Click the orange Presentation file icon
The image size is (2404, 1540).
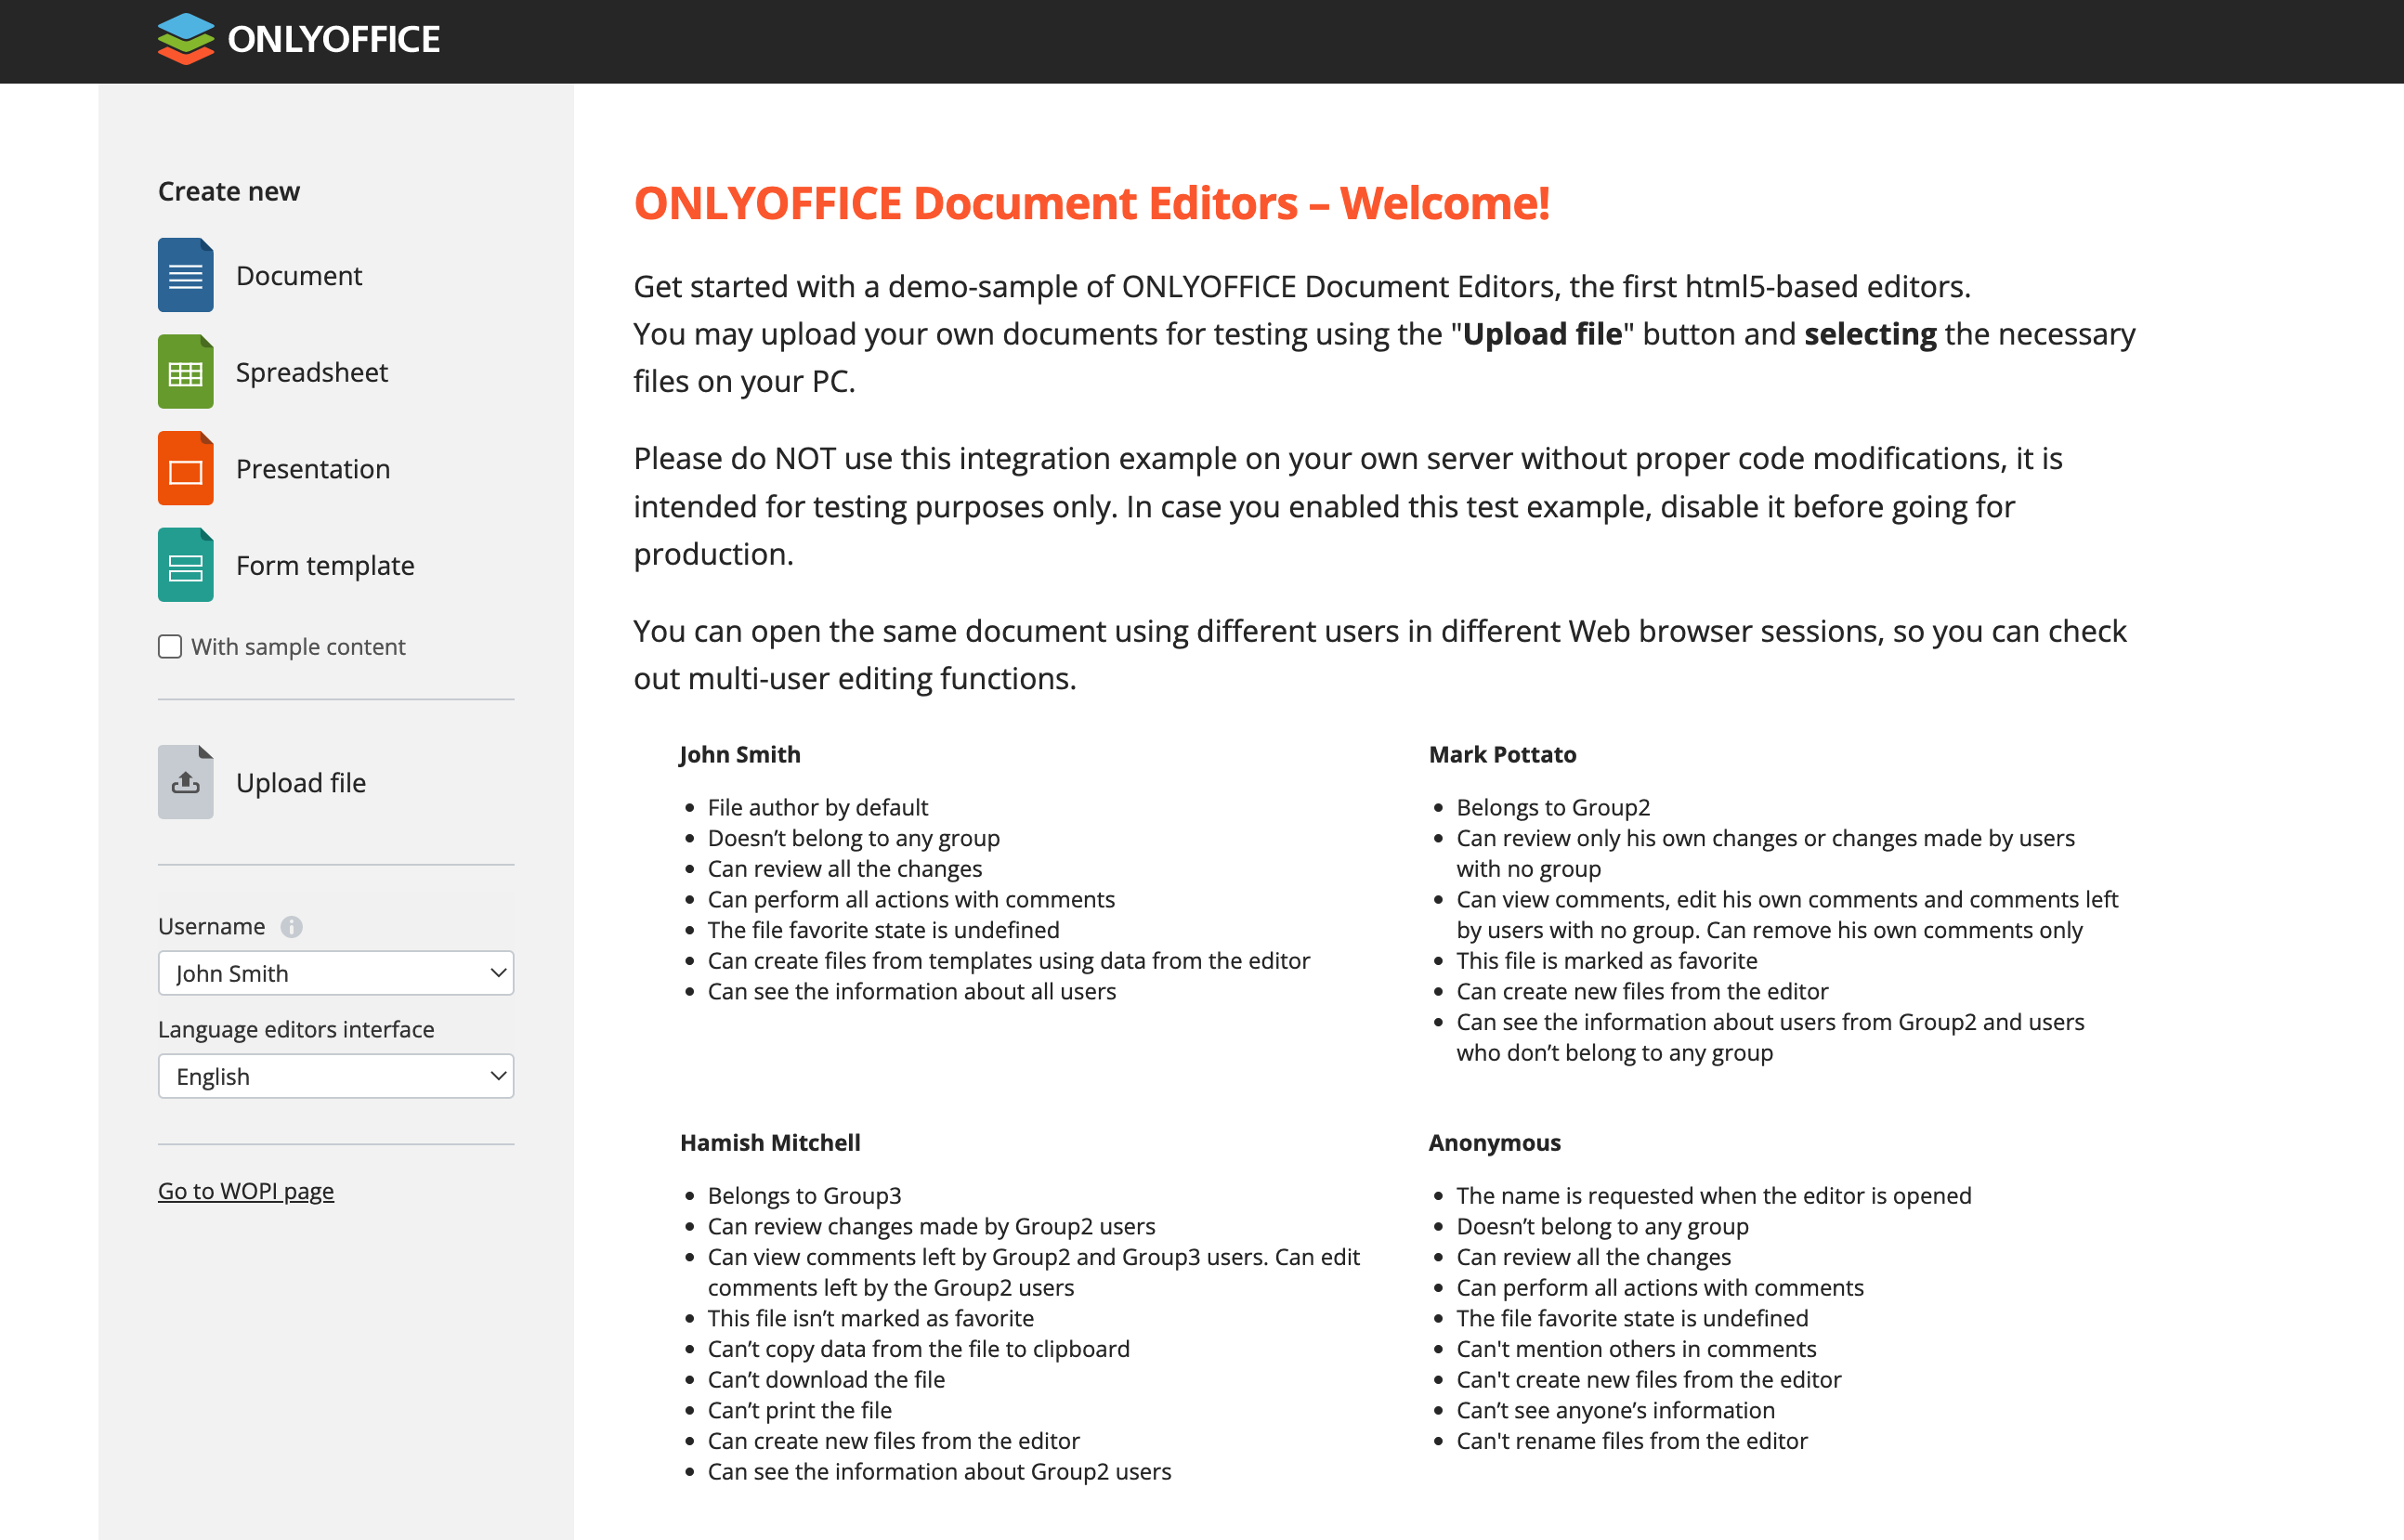pyautogui.click(x=185, y=469)
